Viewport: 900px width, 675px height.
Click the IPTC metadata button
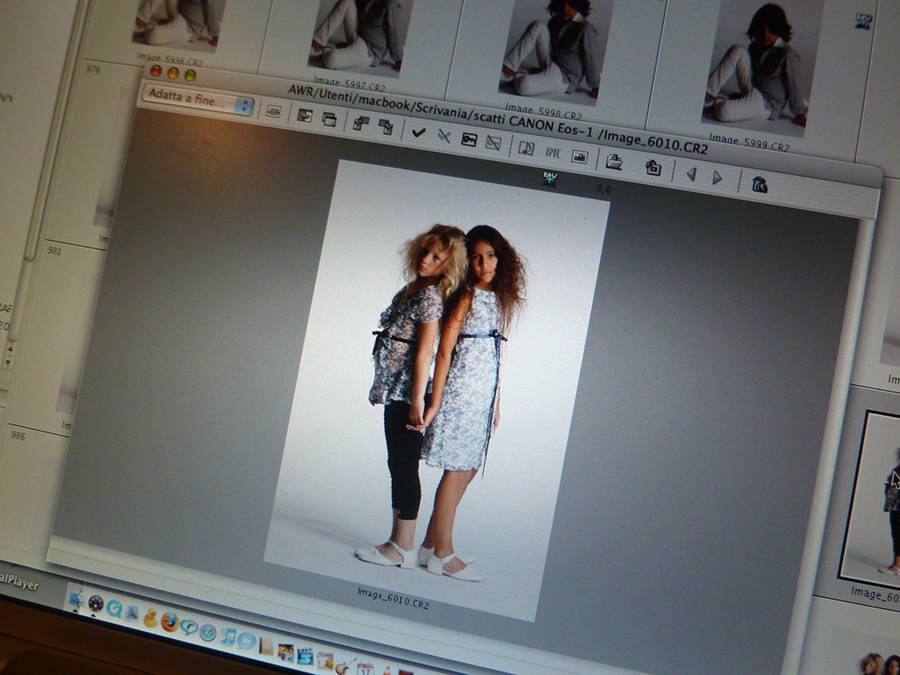point(552,152)
